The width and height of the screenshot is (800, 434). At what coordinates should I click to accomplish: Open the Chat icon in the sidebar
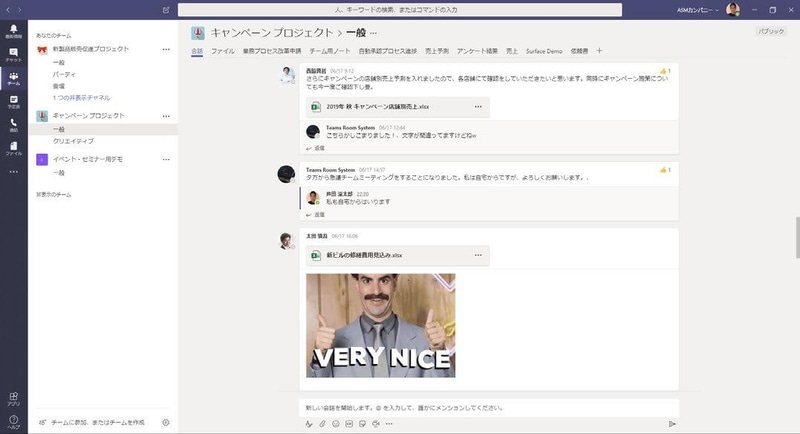point(14,55)
